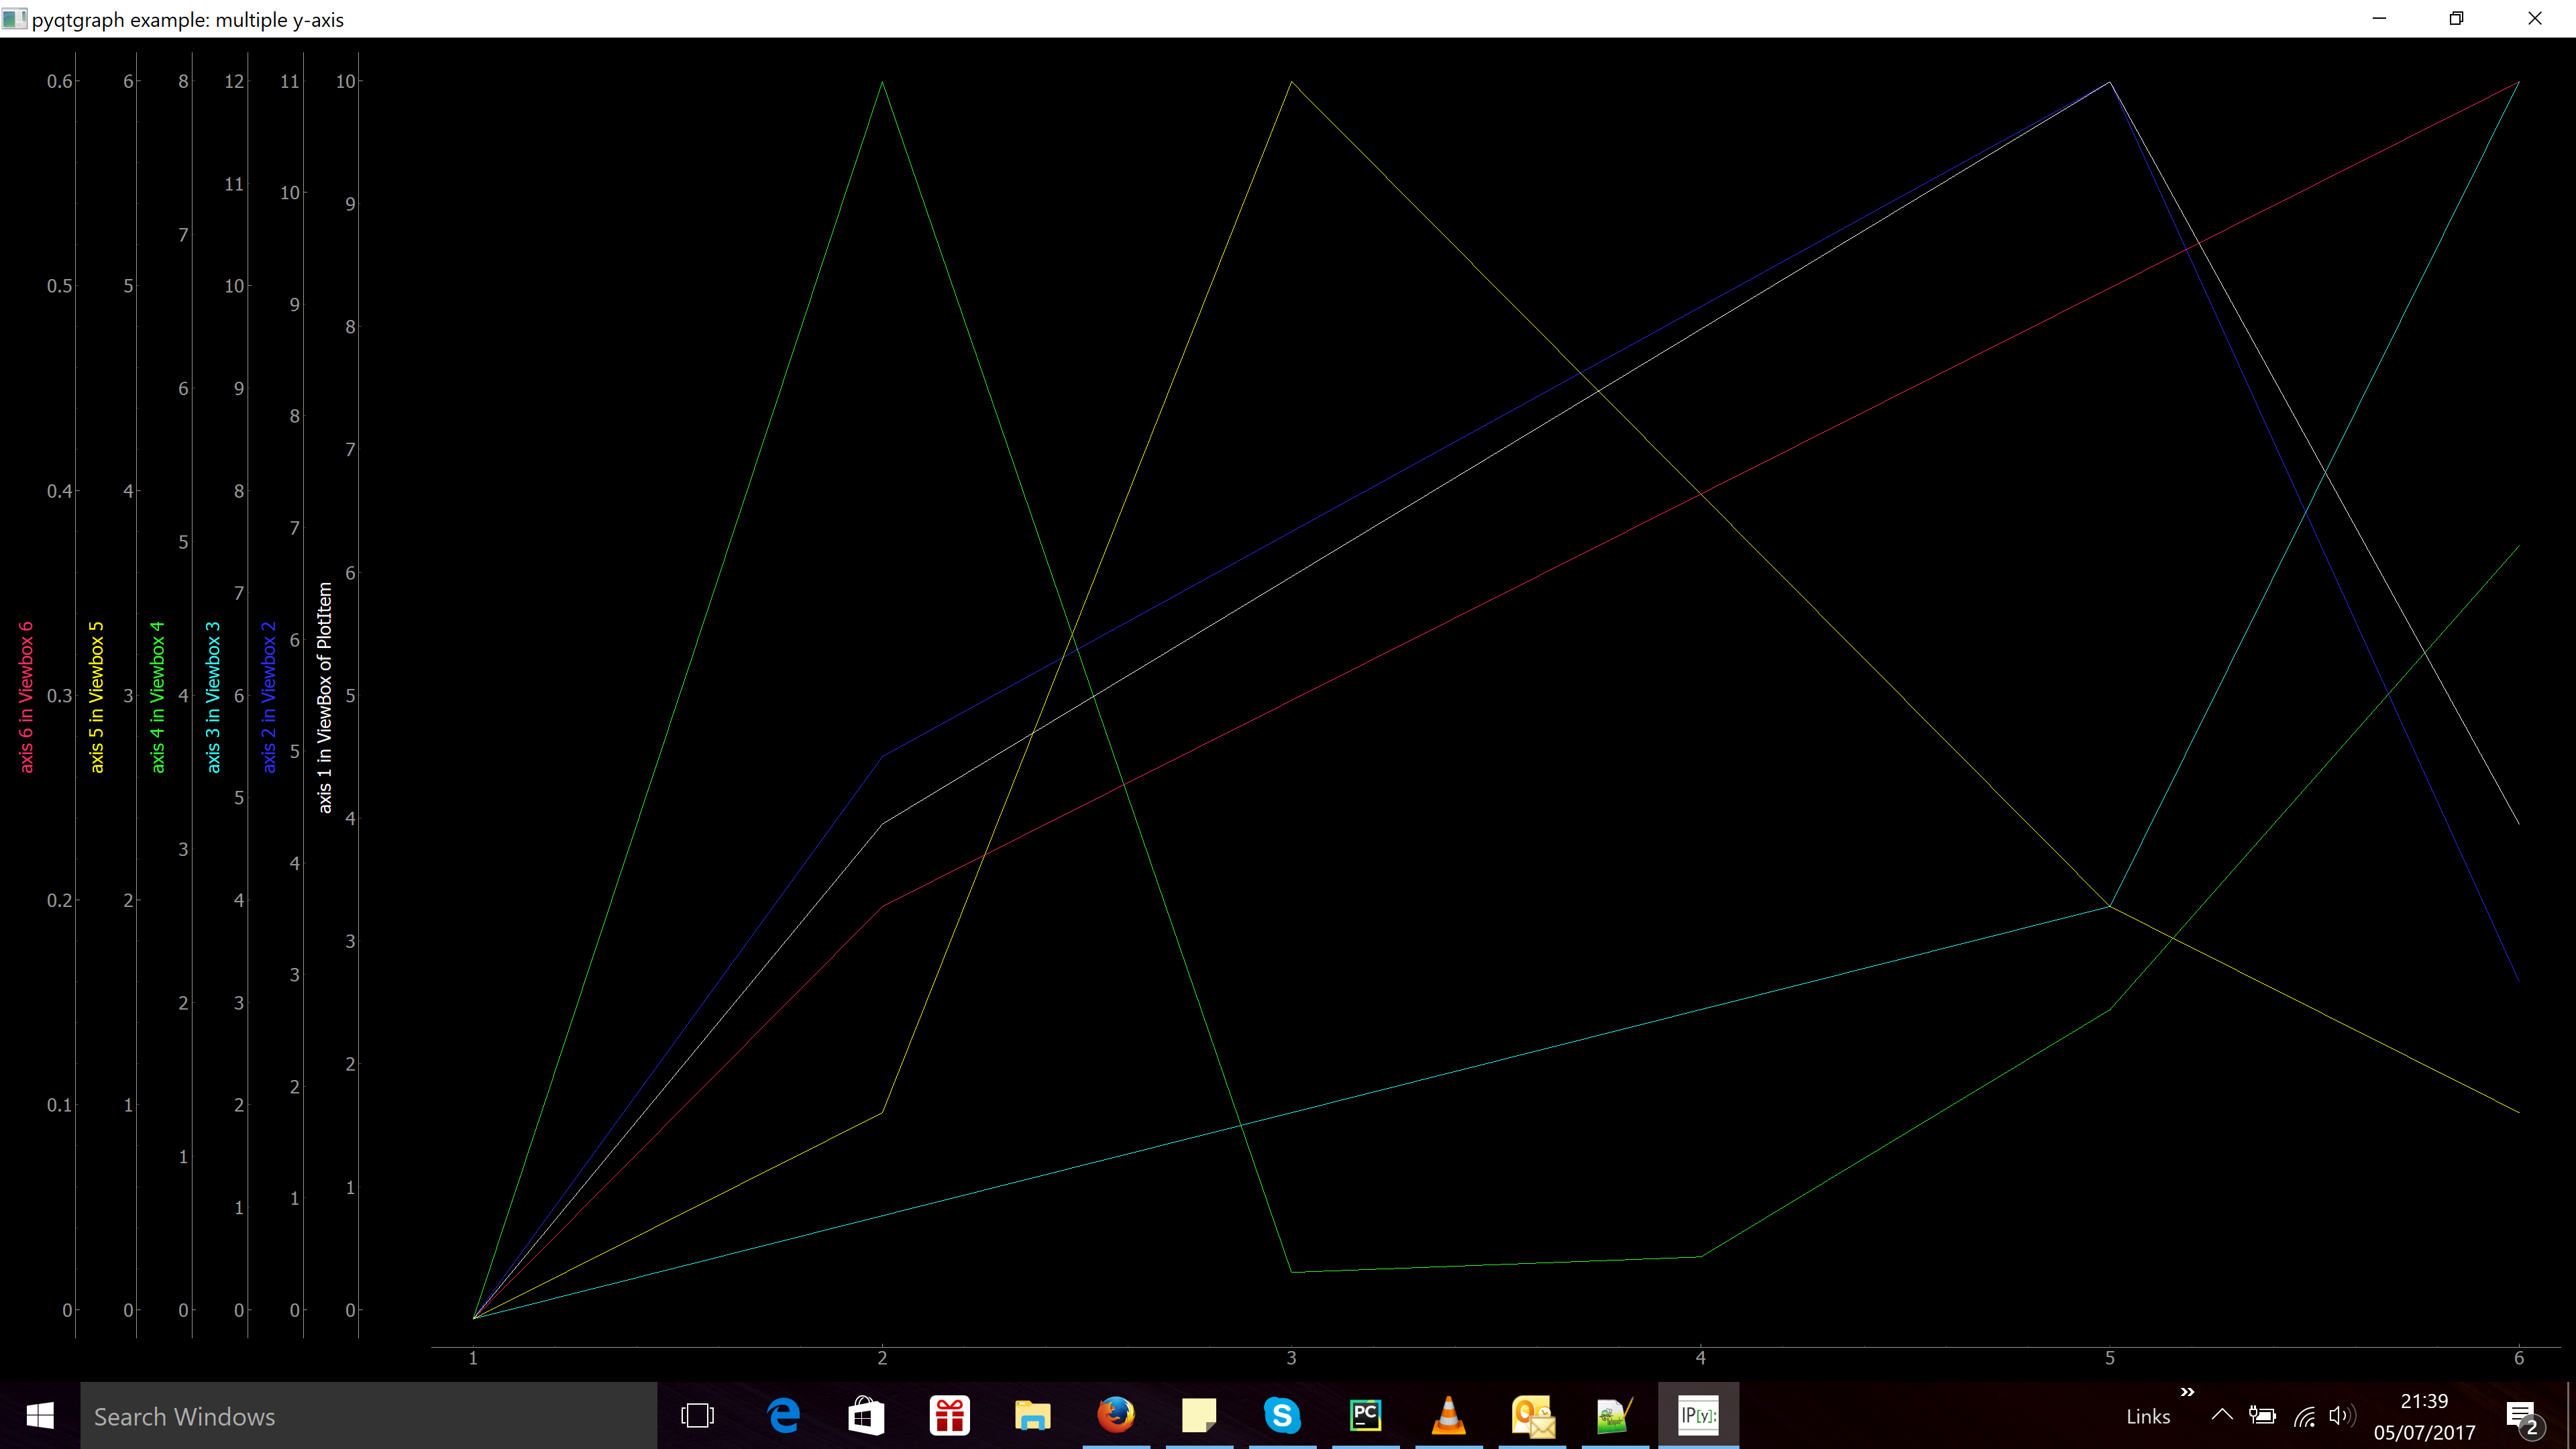Click the Search Windows box
The height and width of the screenshot is (1449, 2576).
368,1416
